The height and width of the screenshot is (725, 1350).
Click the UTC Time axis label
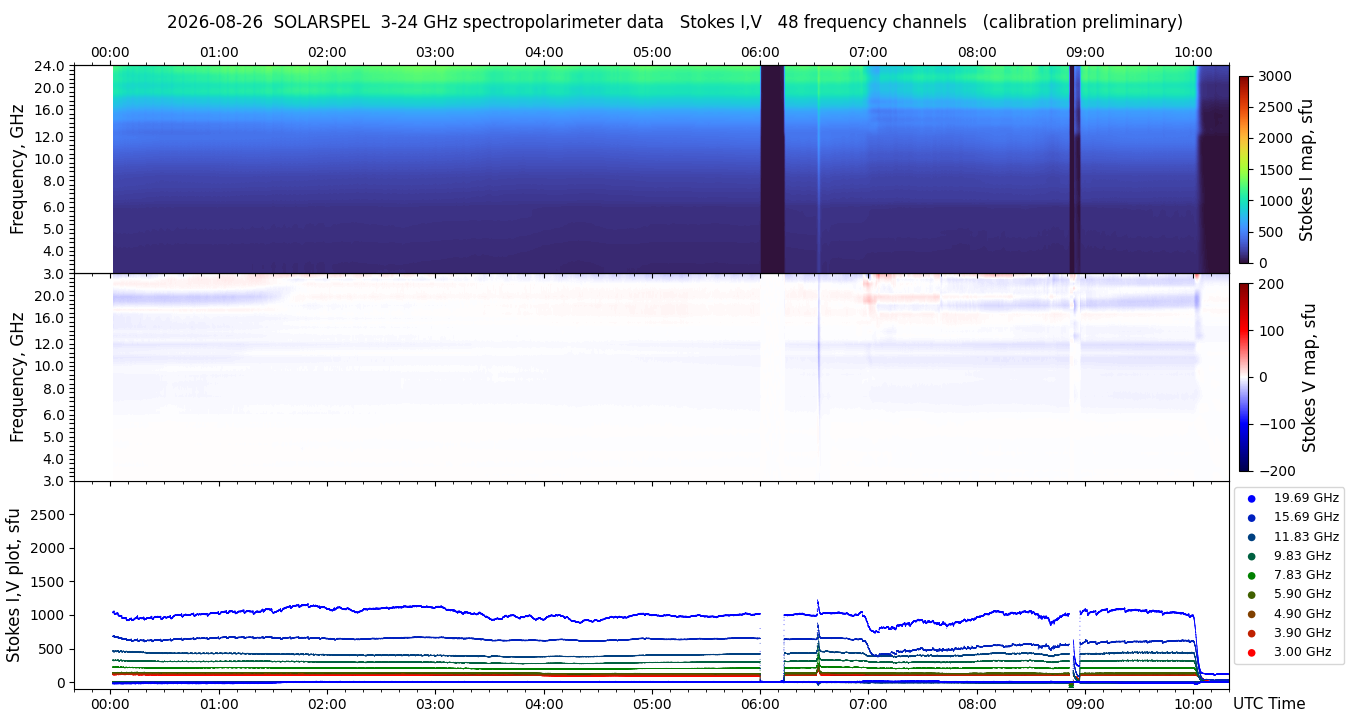(1269, 704)
